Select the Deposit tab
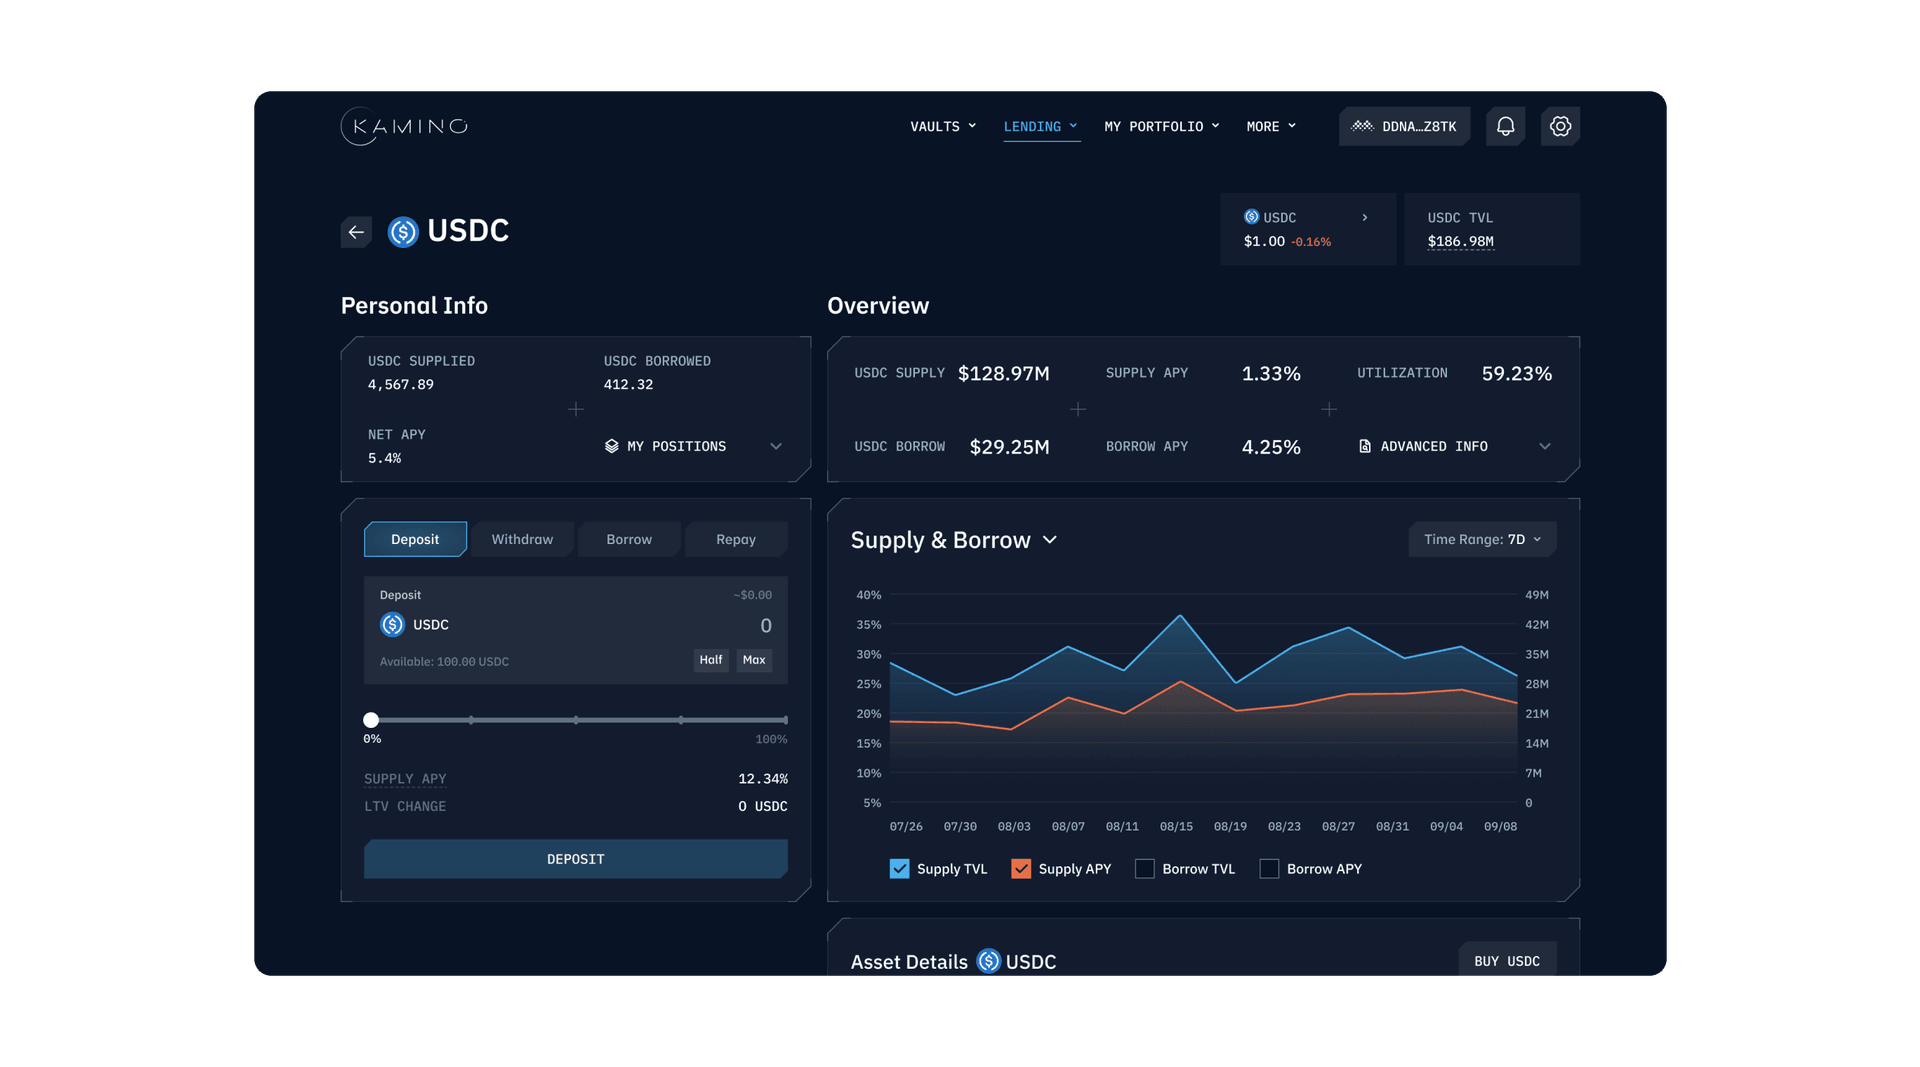The image size is (1920, 1067). (x=415, y=539)
